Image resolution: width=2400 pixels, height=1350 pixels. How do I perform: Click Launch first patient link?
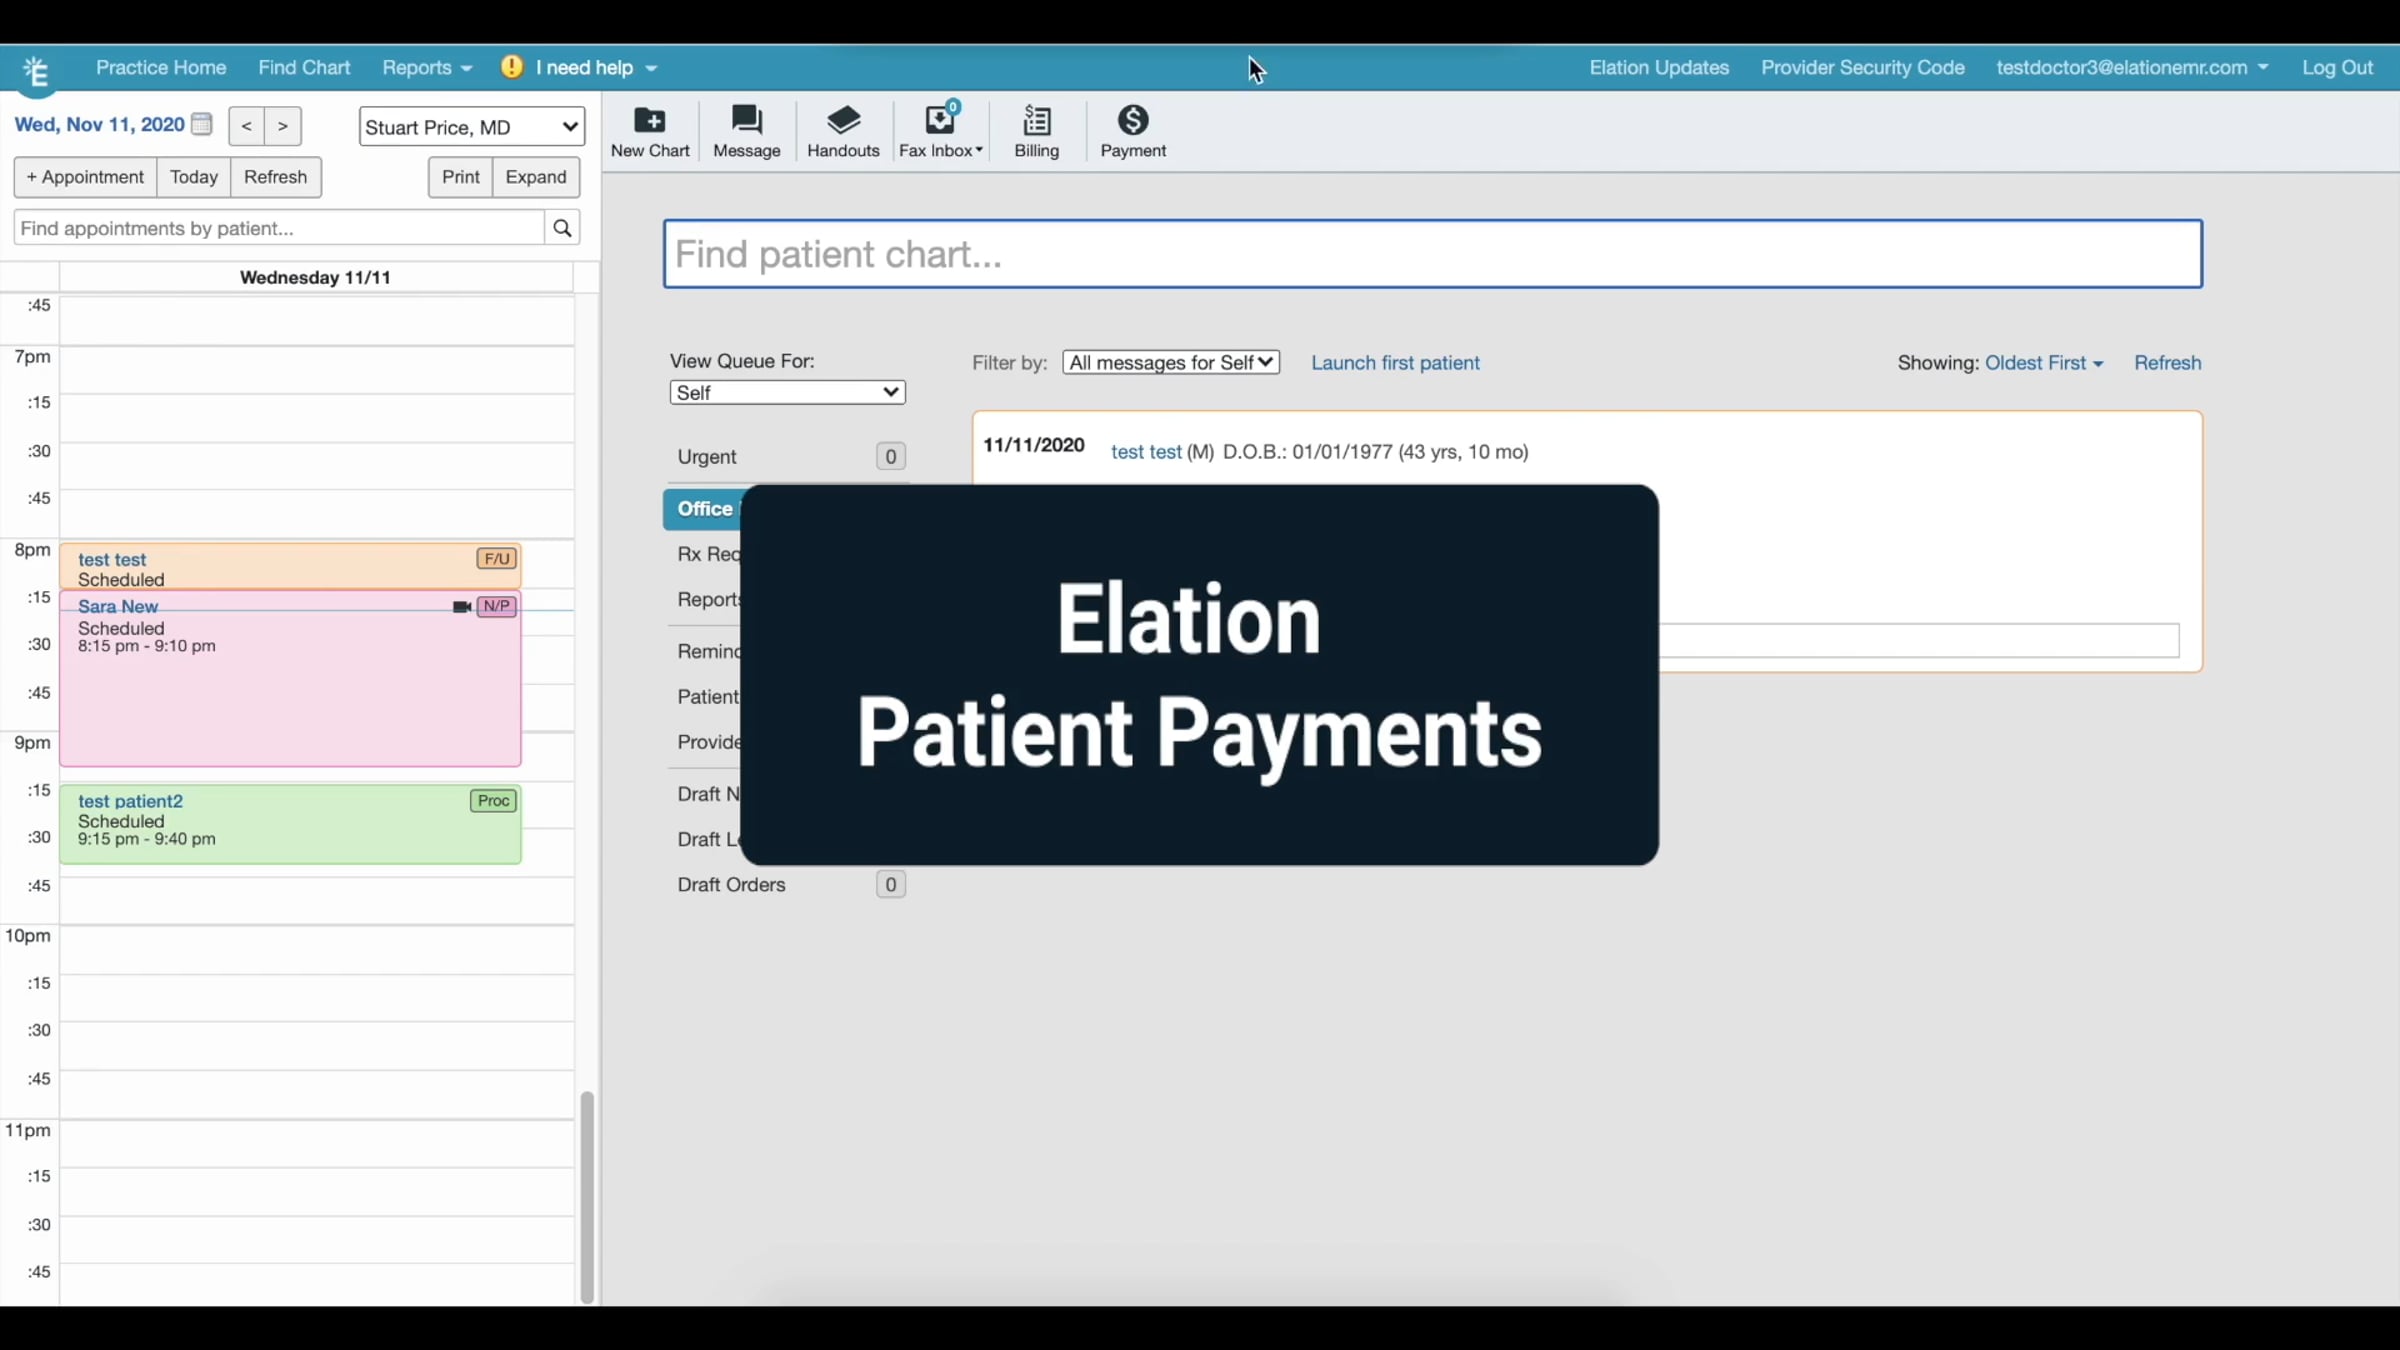(1395, 363)
